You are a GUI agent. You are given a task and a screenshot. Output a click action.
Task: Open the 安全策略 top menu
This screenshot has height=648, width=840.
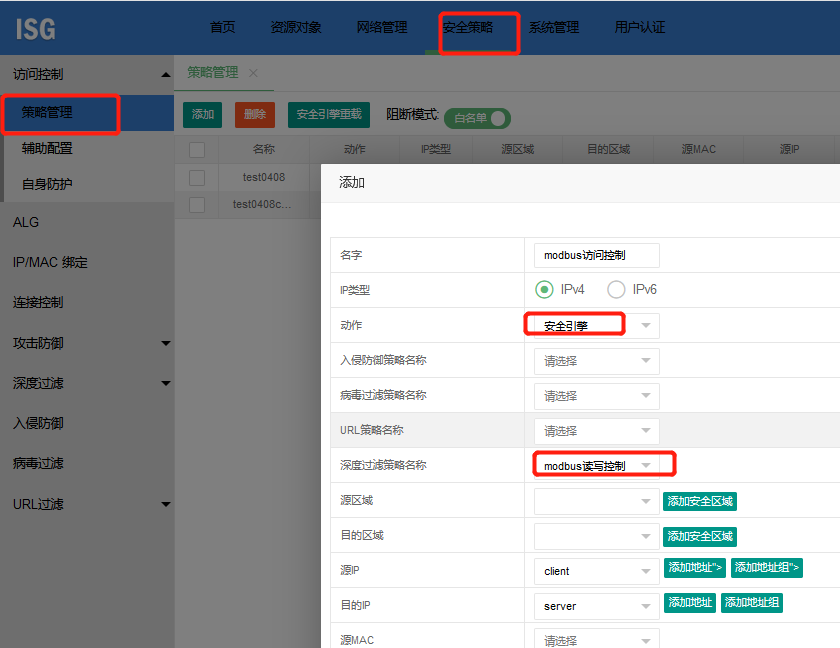click(467, 28)
